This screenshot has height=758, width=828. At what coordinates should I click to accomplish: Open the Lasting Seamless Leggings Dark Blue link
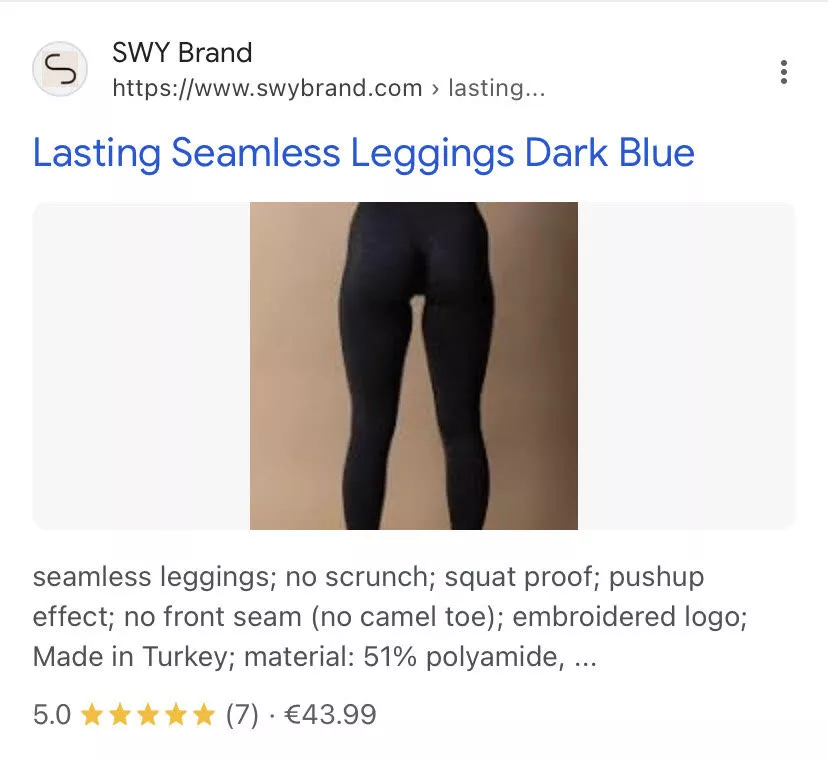[x=363, y=153]
